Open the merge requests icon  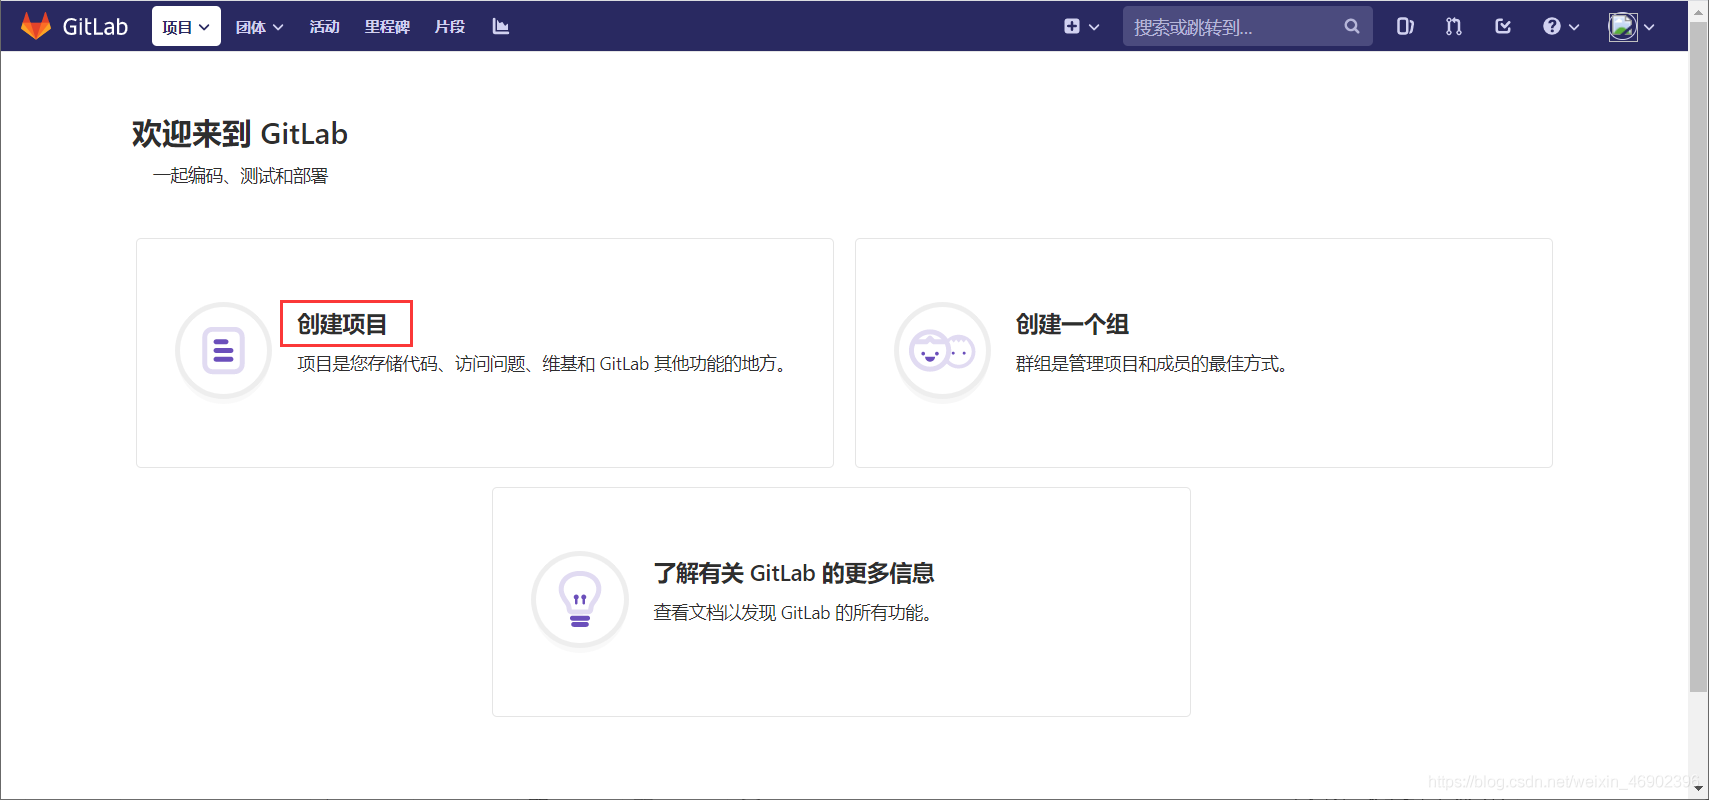1454,27
